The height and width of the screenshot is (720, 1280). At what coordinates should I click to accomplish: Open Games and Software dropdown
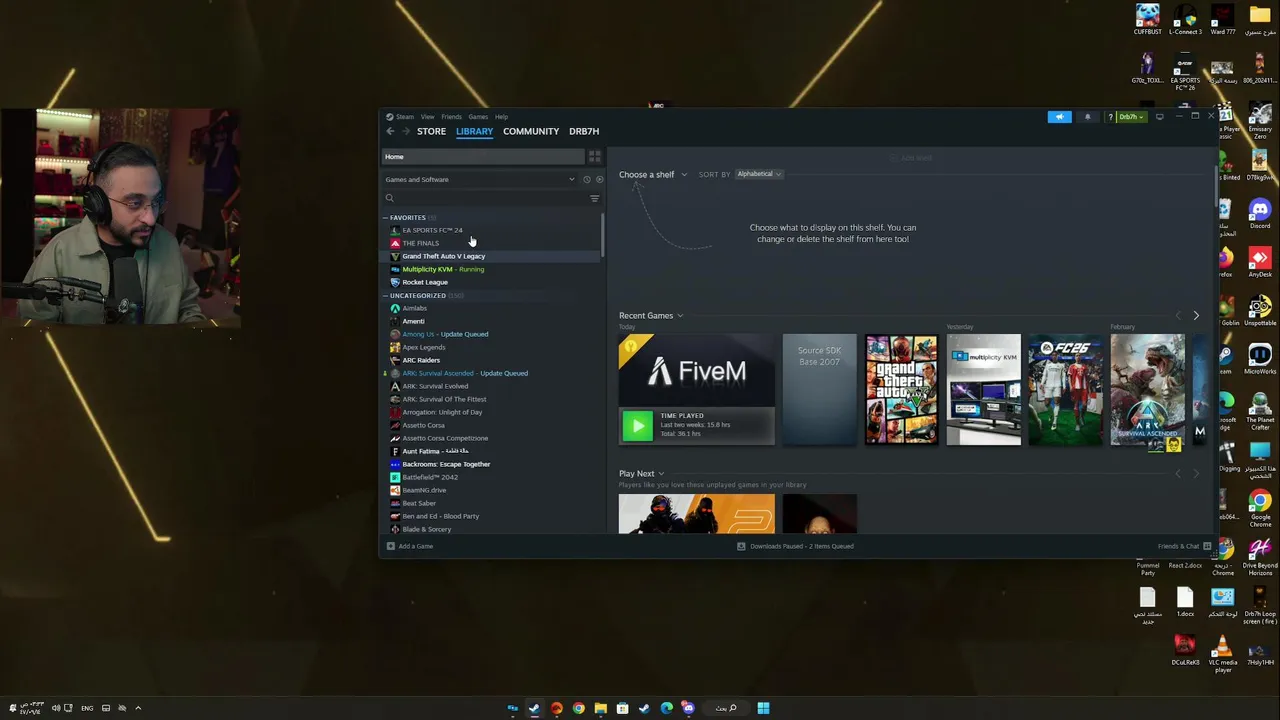[480, 180]
